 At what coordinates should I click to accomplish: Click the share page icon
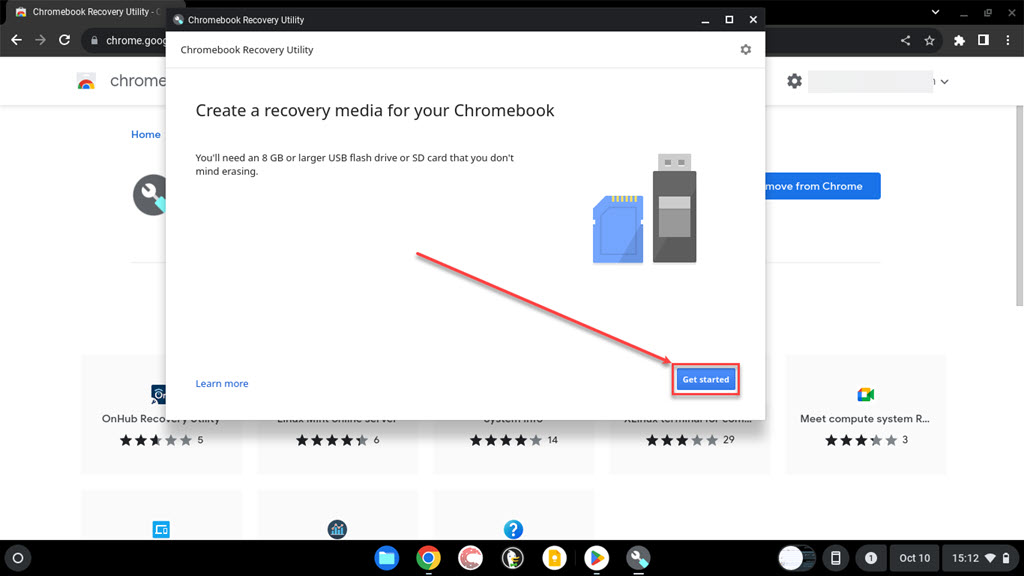[905, 40]
